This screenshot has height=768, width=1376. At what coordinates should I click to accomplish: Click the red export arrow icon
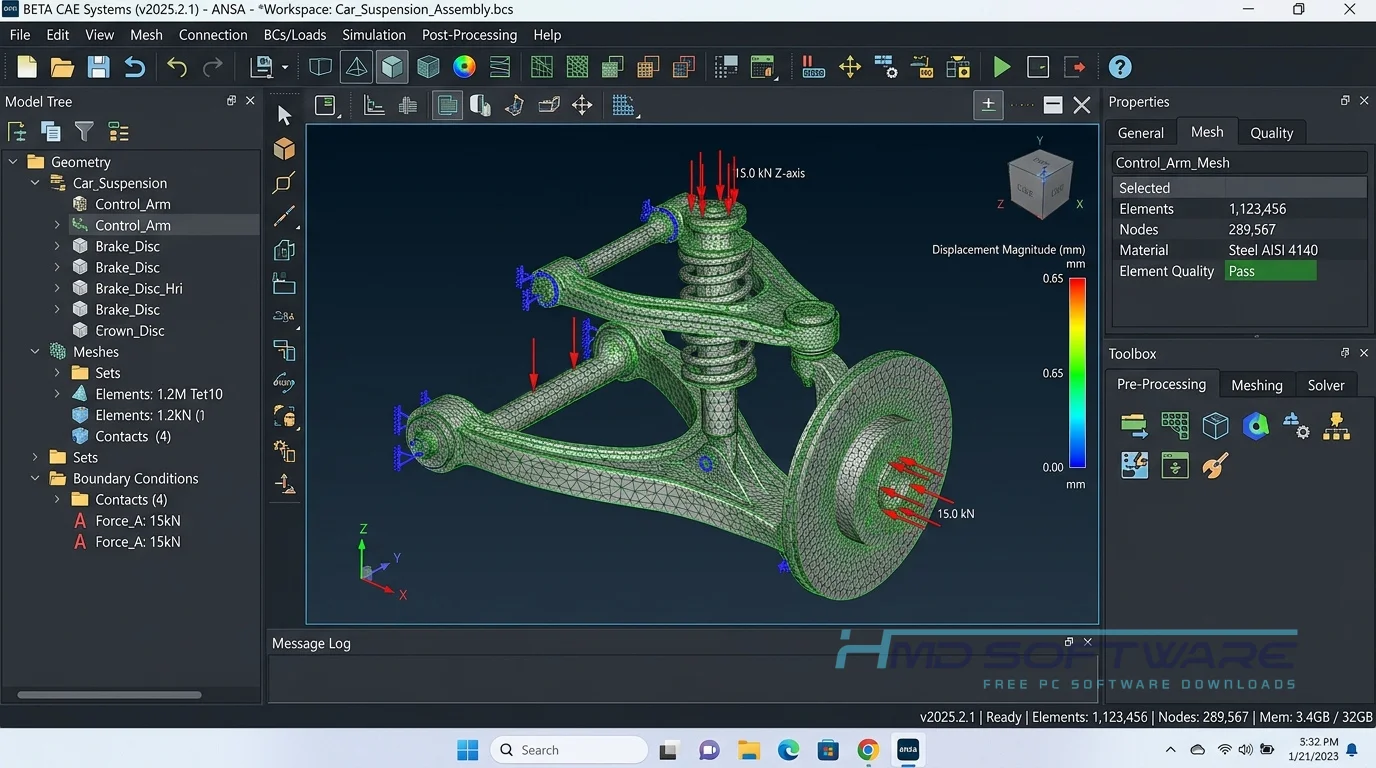point(1075,67)
